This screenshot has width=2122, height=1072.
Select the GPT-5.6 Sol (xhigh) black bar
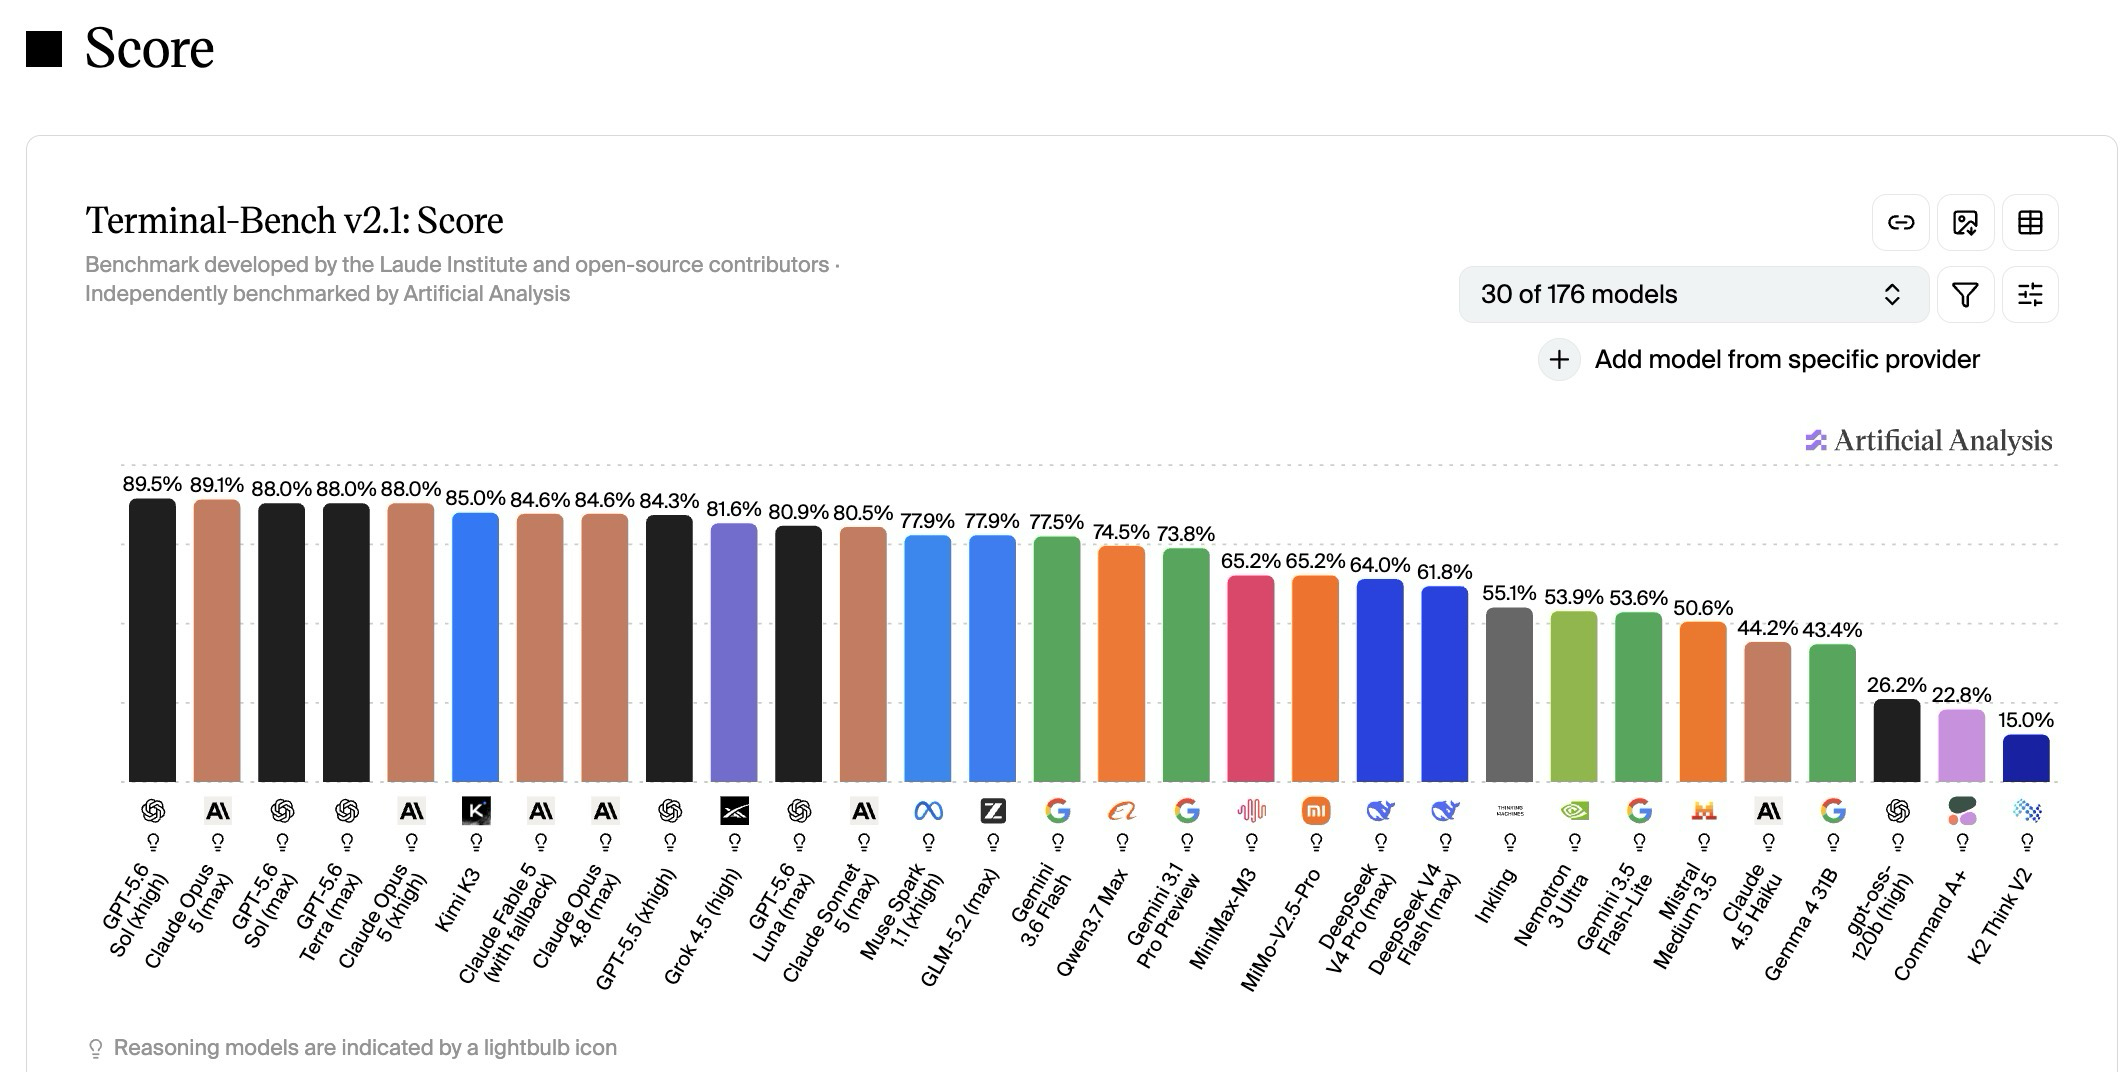tap(152, 640)
